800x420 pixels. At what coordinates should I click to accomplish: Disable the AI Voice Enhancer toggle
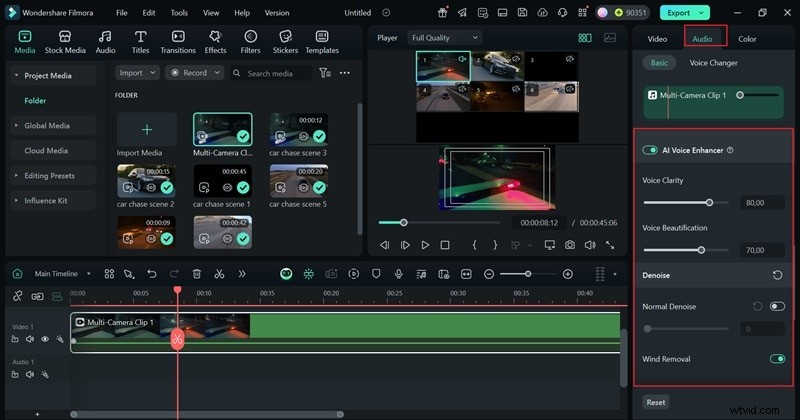click(650, 150)
